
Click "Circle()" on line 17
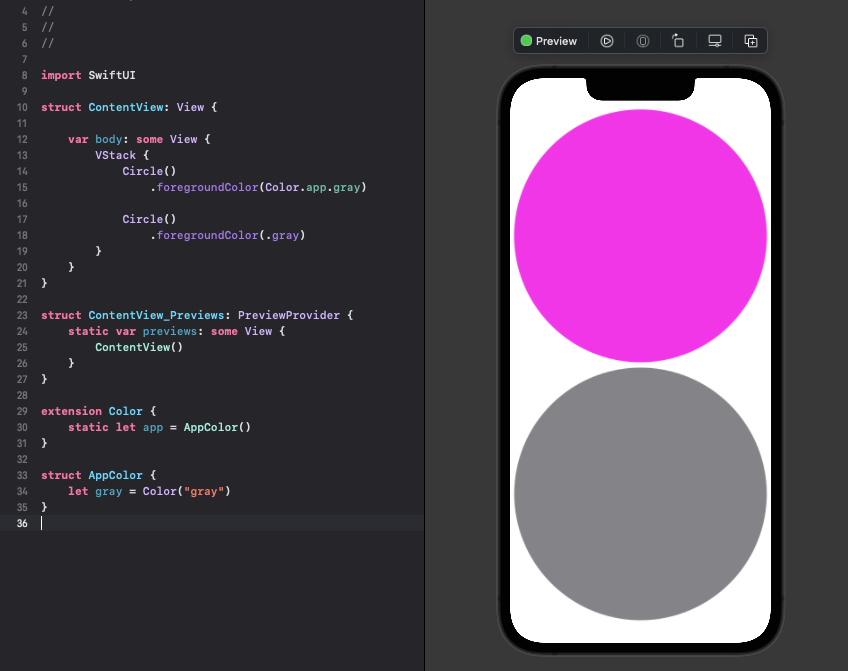[x=149, y=219]
